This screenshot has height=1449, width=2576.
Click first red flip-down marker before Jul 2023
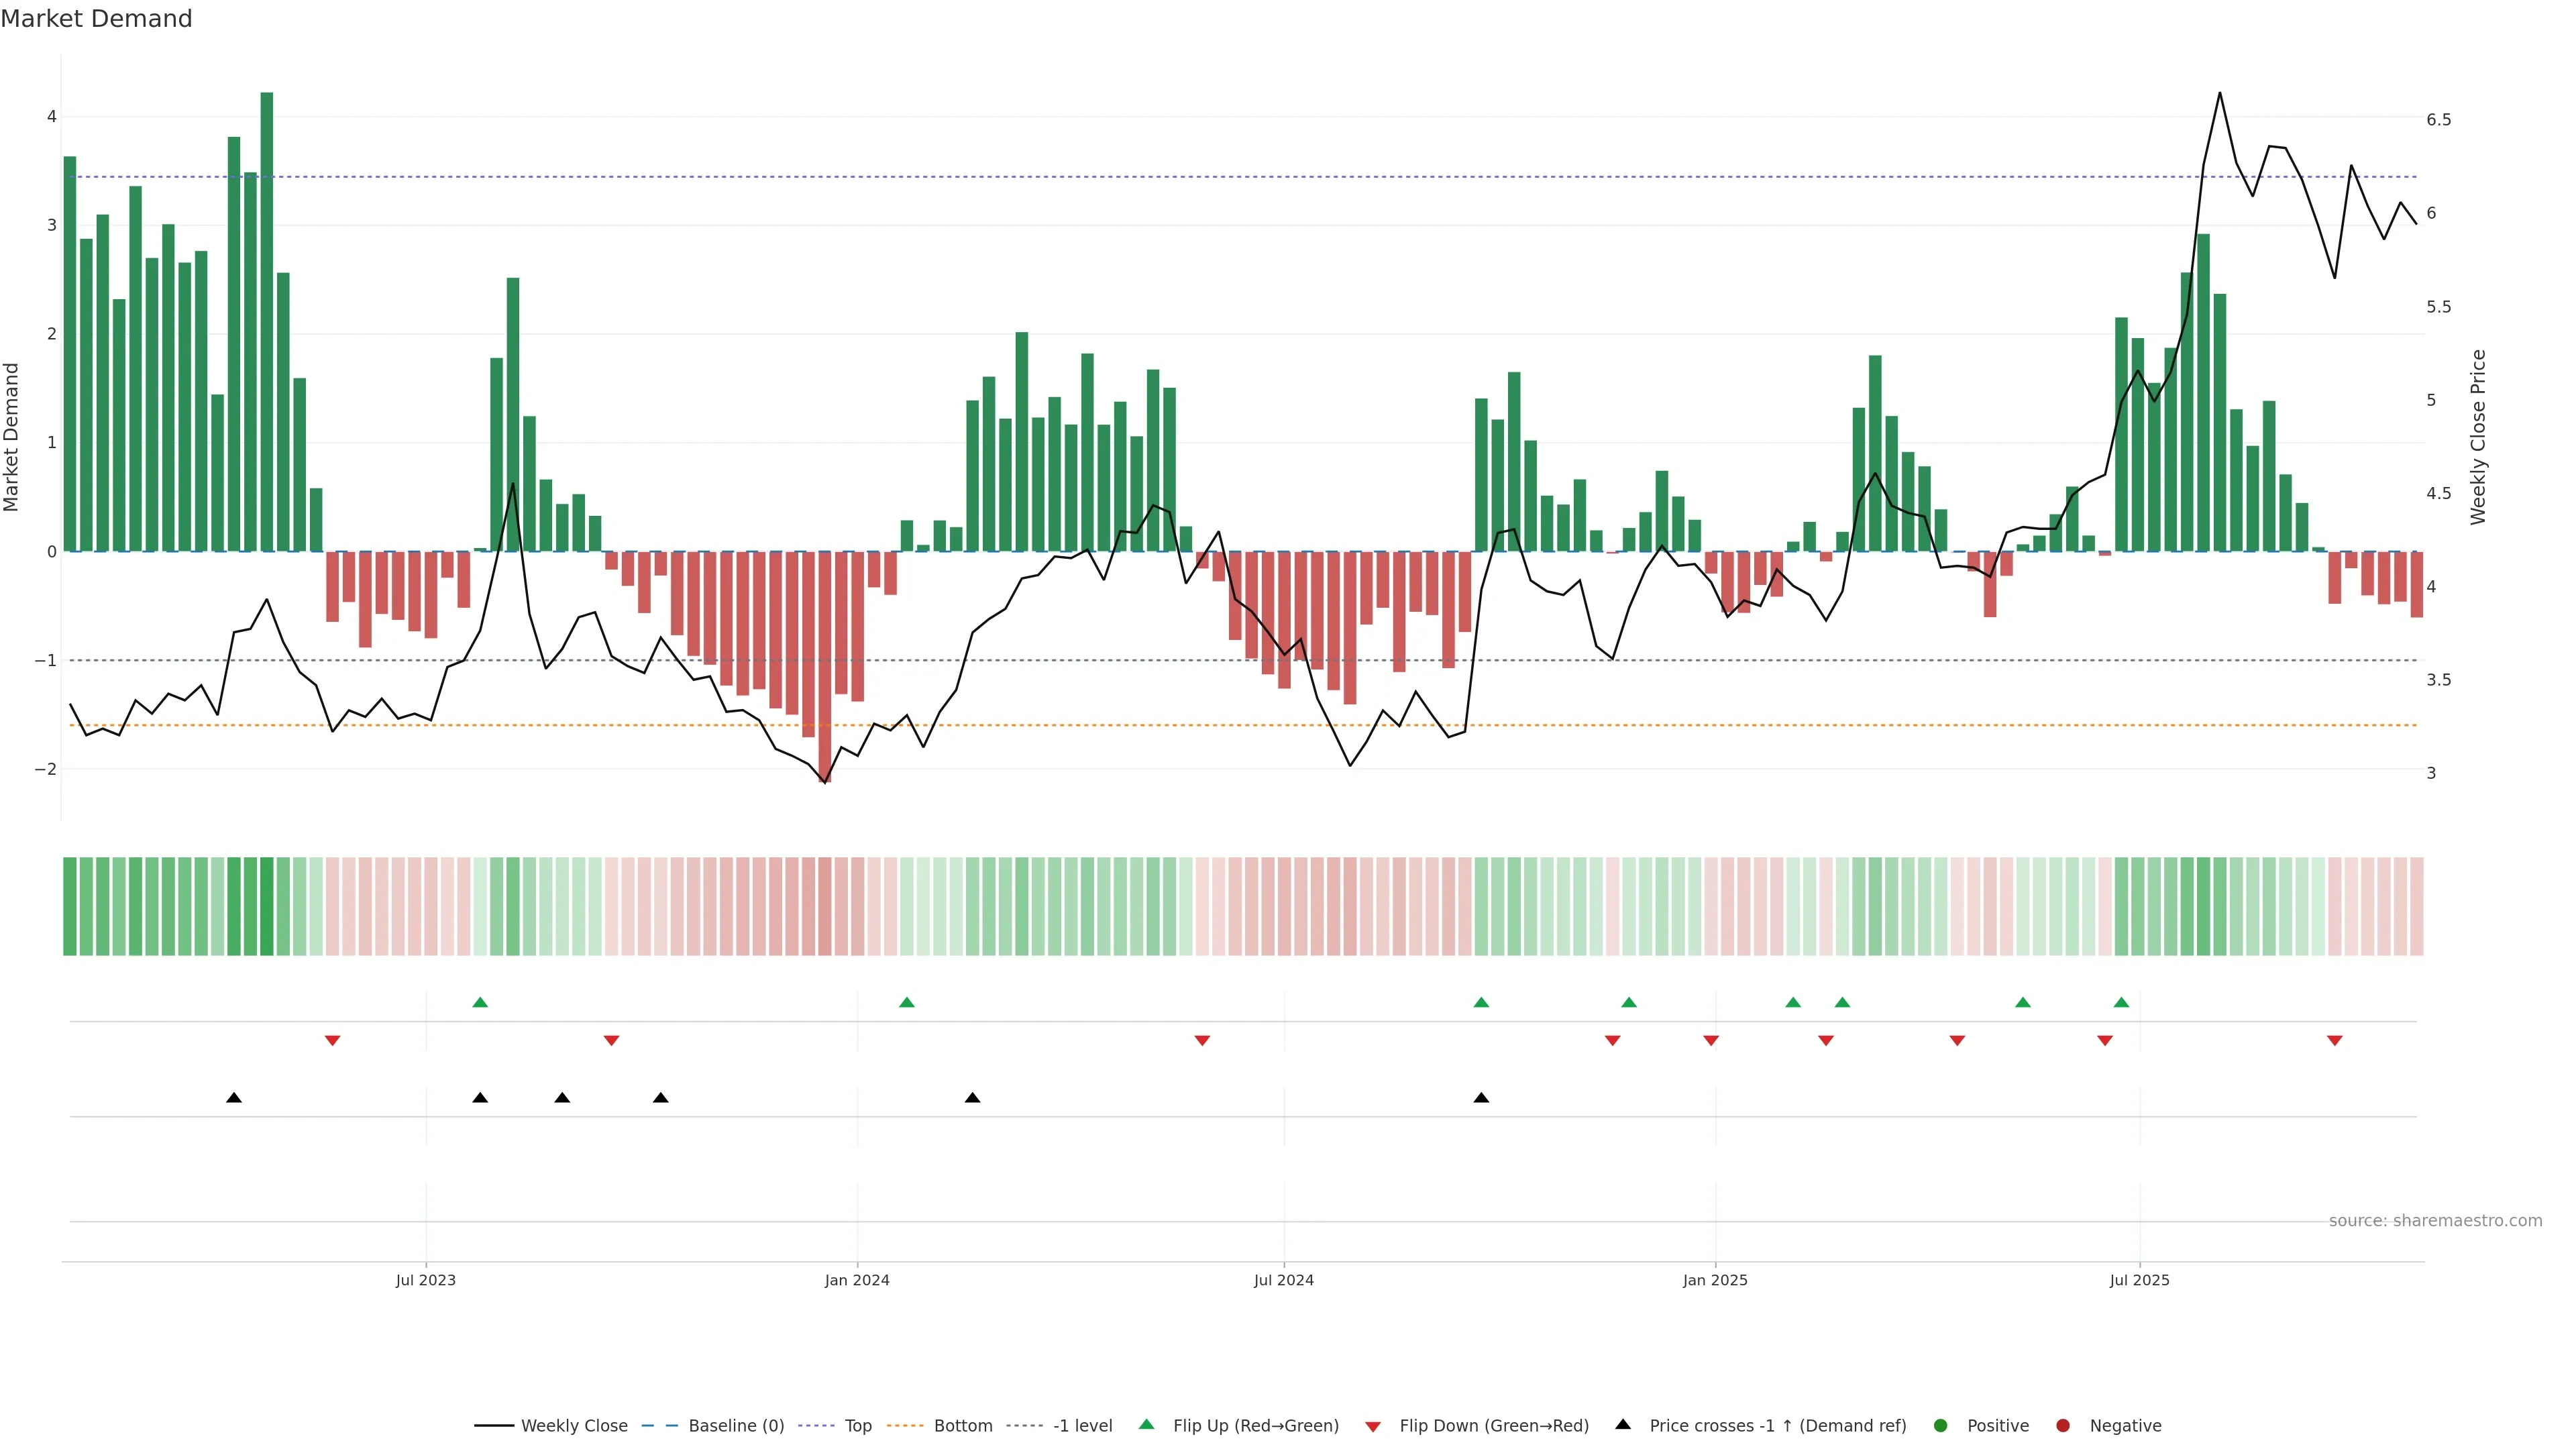tap(333, 1041)
